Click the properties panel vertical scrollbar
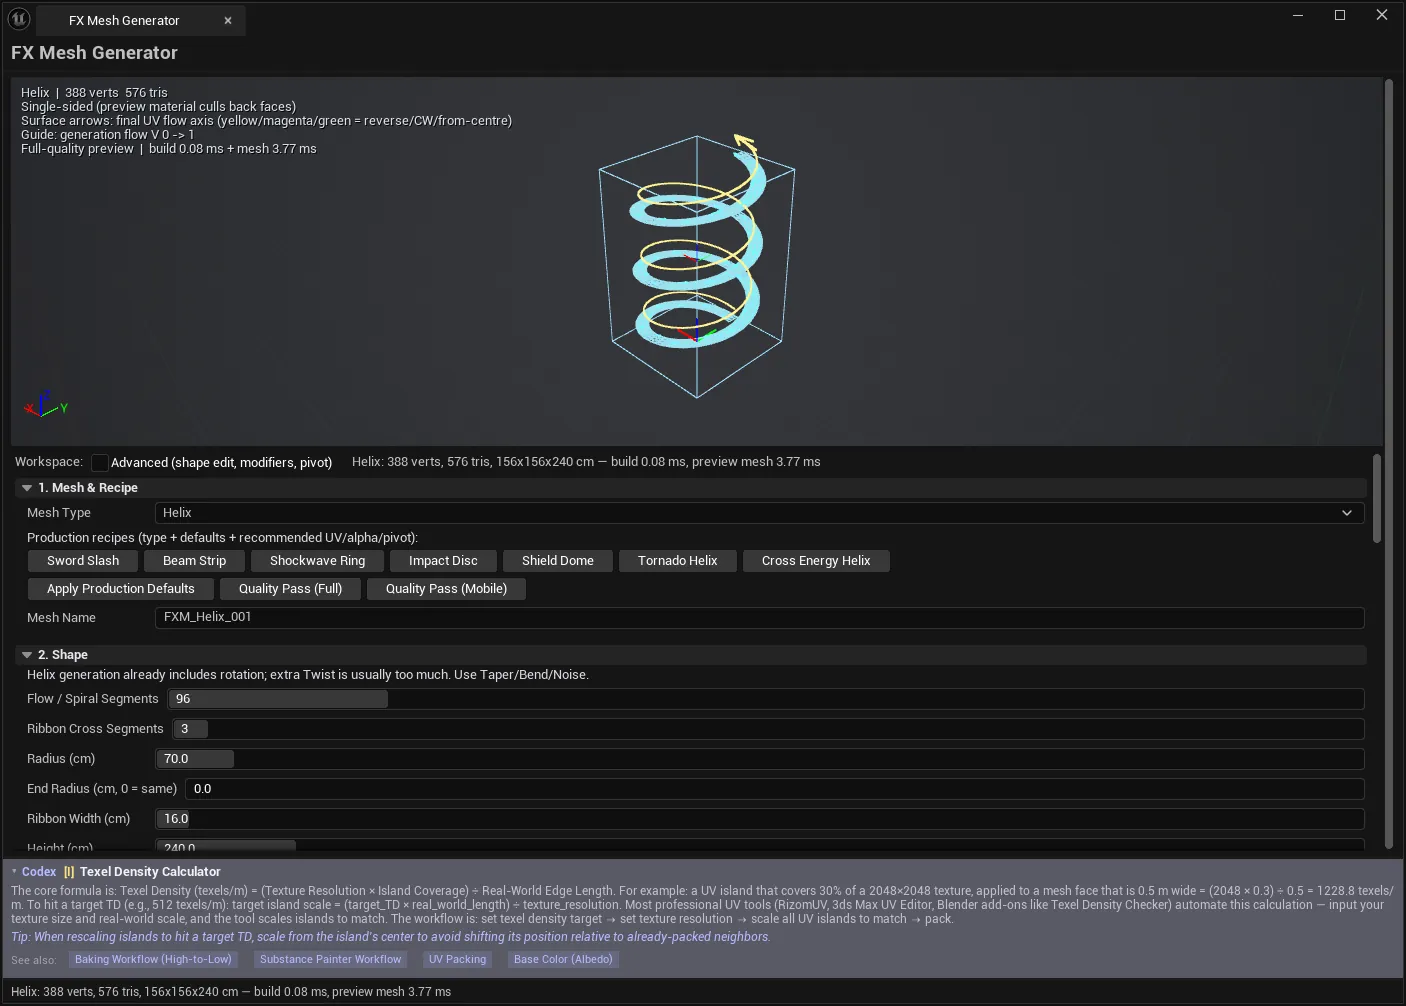The image size is (1406, 1006). (x=1377, y=499)
